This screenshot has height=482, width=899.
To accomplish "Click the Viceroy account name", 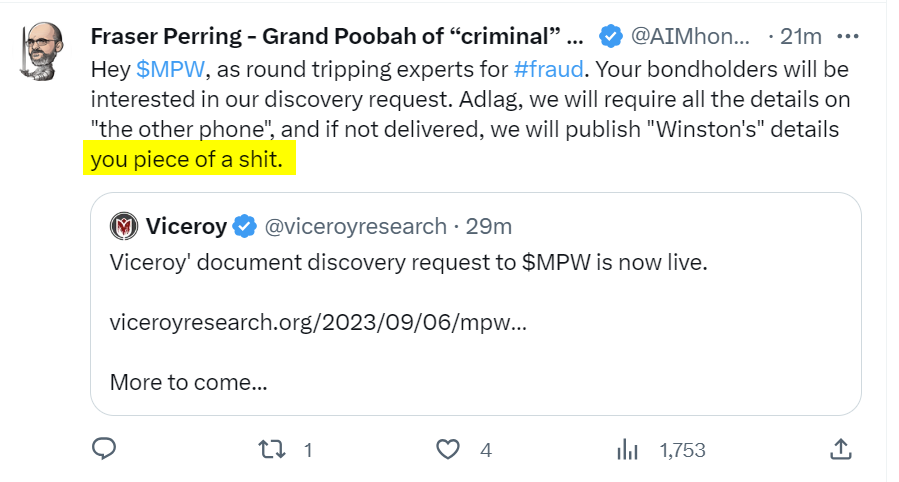I will click(x=186, y=226).
